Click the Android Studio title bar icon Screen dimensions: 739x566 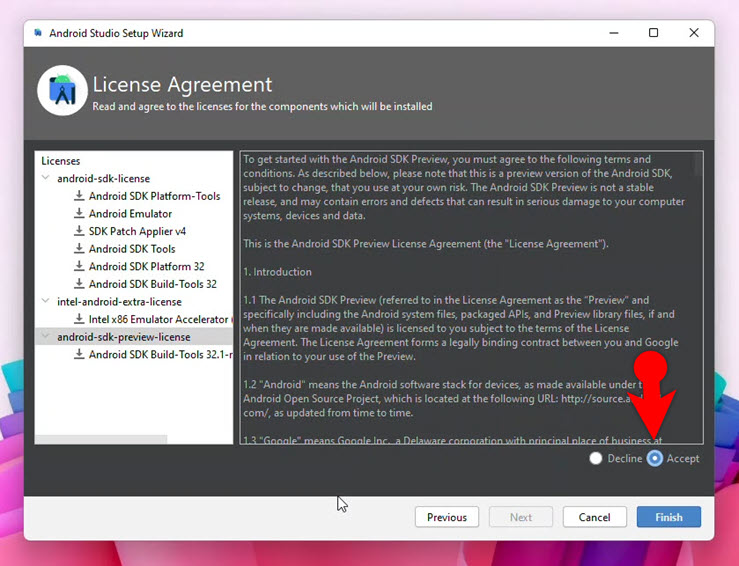tap(38, 33)
